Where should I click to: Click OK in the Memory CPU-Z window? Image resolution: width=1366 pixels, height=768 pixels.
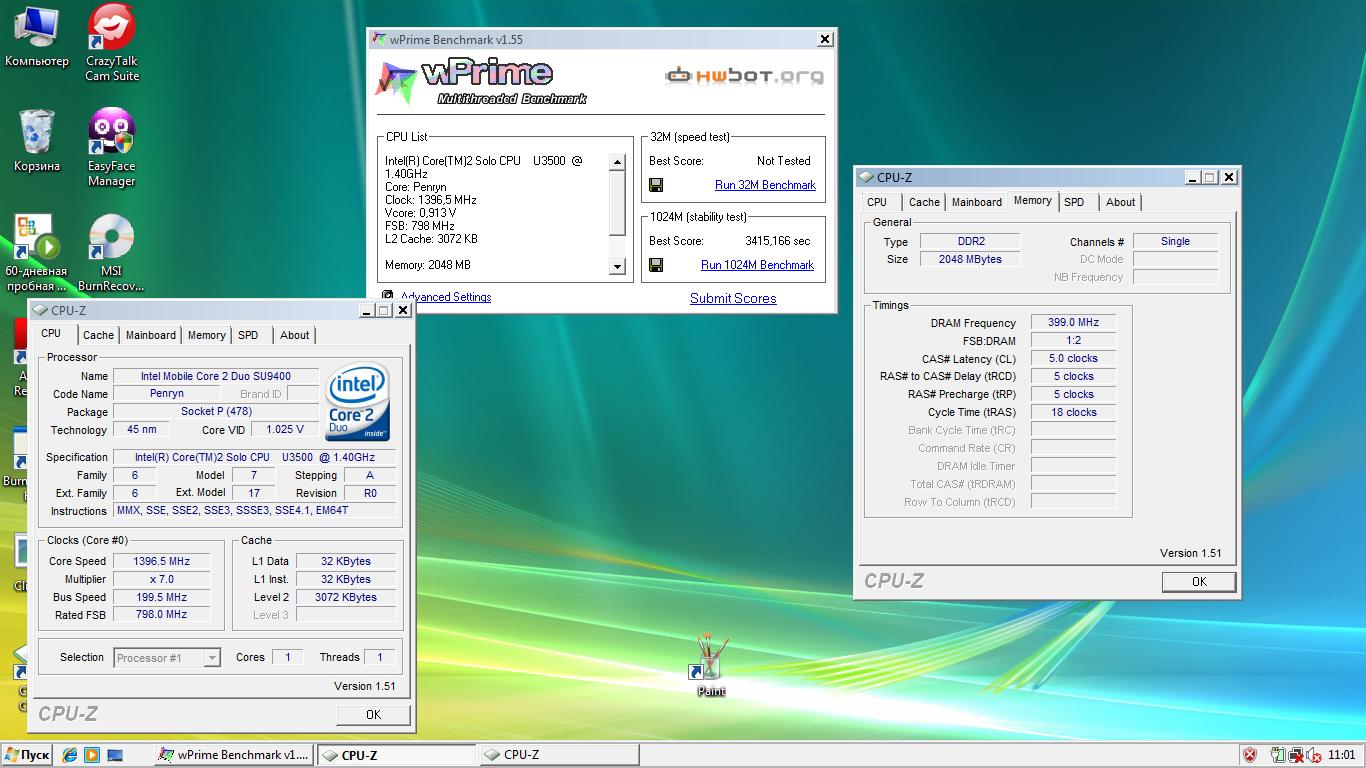click(x=1199, y=581)
